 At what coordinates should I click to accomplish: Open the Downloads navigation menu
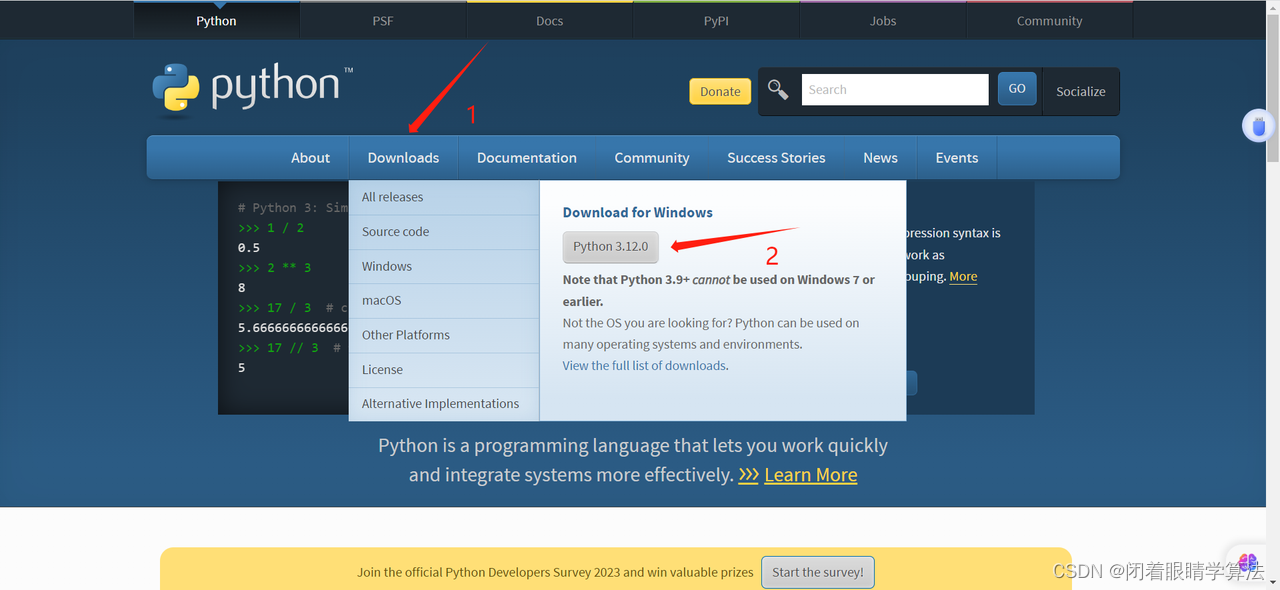pyautogui.click(x=403, y=158)
